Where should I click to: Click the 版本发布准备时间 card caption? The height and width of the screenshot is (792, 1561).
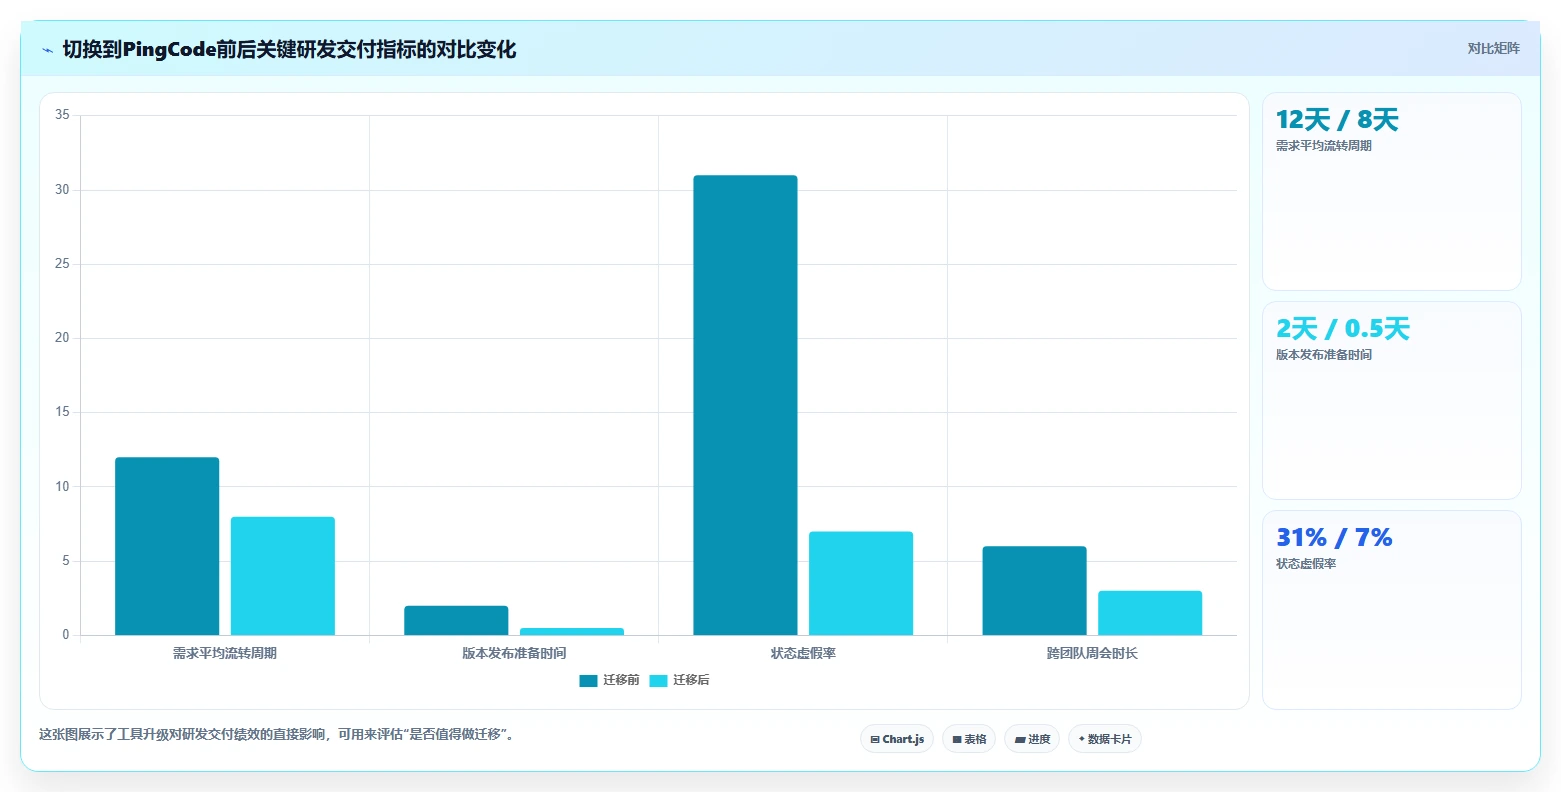click(x=1324, y=355)
